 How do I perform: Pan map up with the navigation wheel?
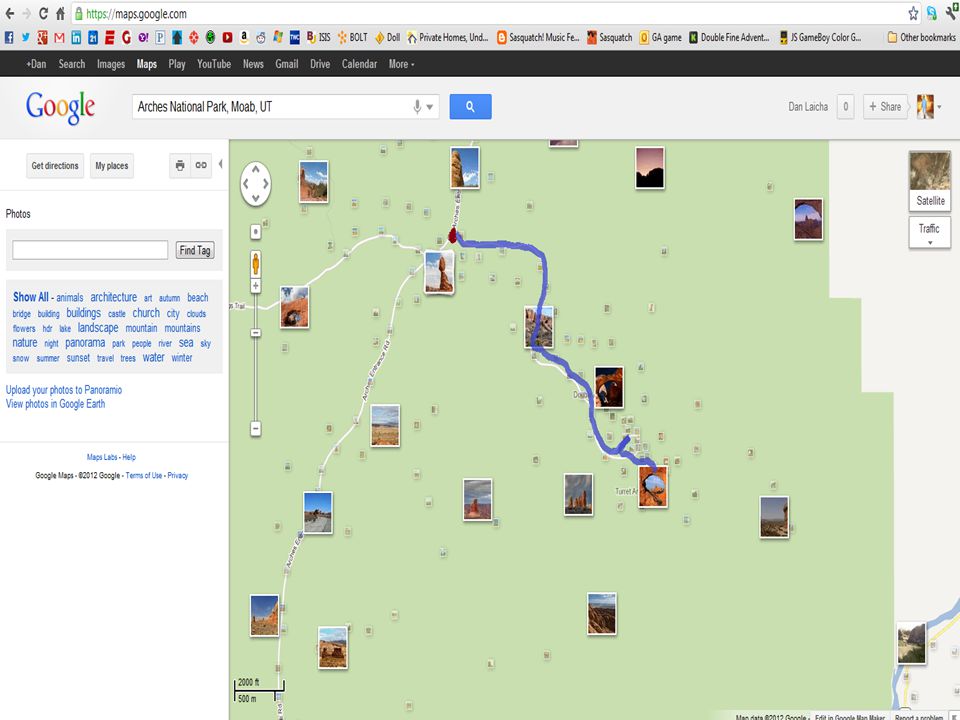(255, 169)
